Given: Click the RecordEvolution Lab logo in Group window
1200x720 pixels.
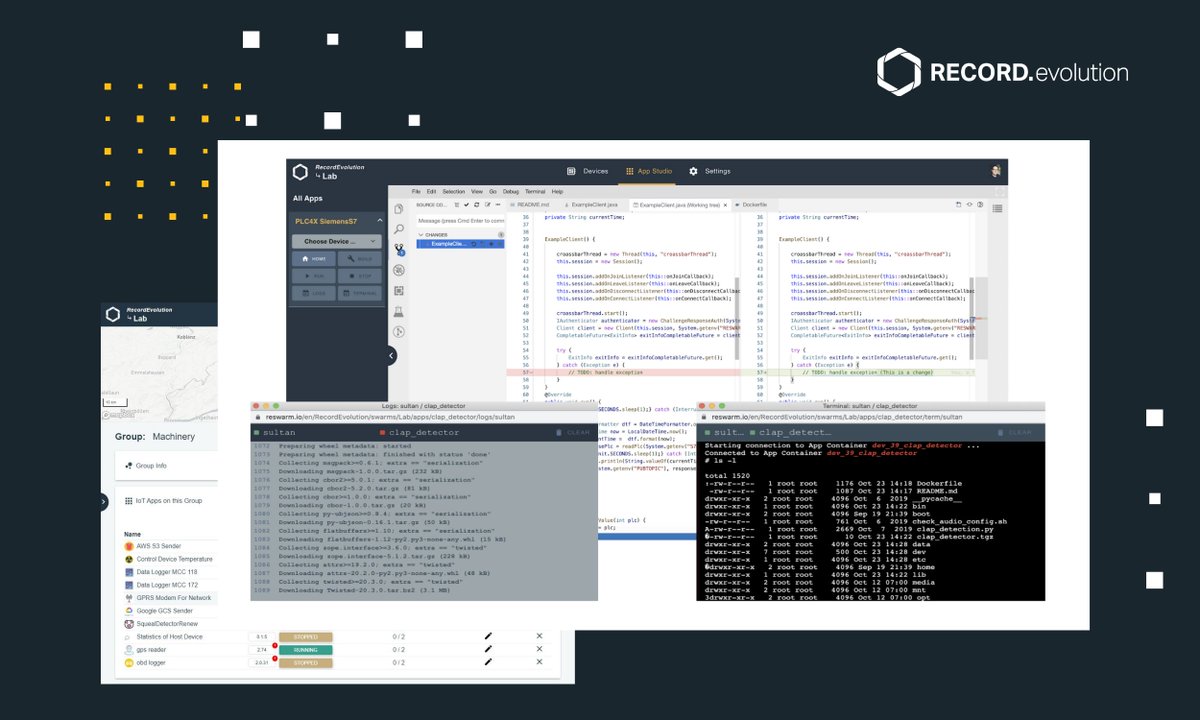Looking at the screenshot, I should click(113, 314).
